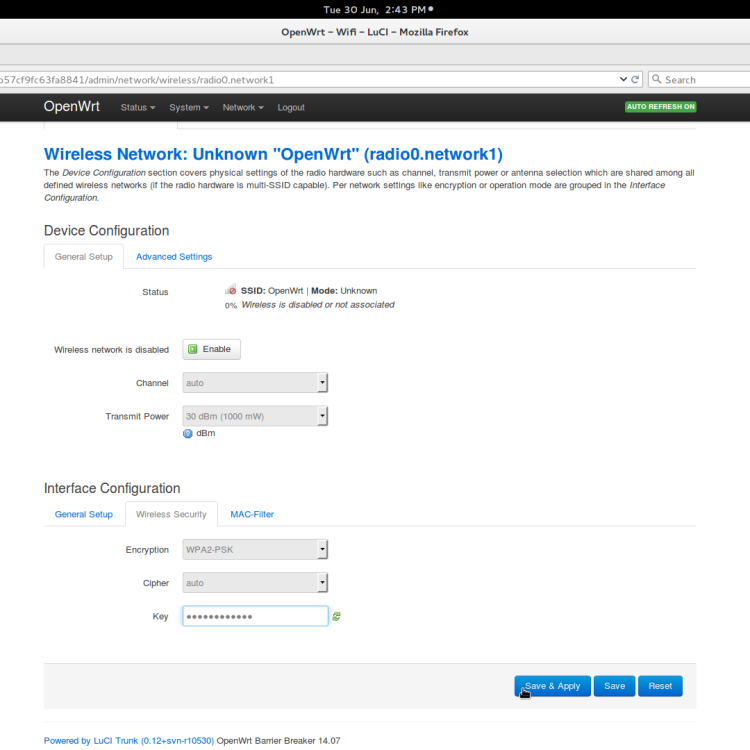Open the Channel dropdown

pos(255,383)
